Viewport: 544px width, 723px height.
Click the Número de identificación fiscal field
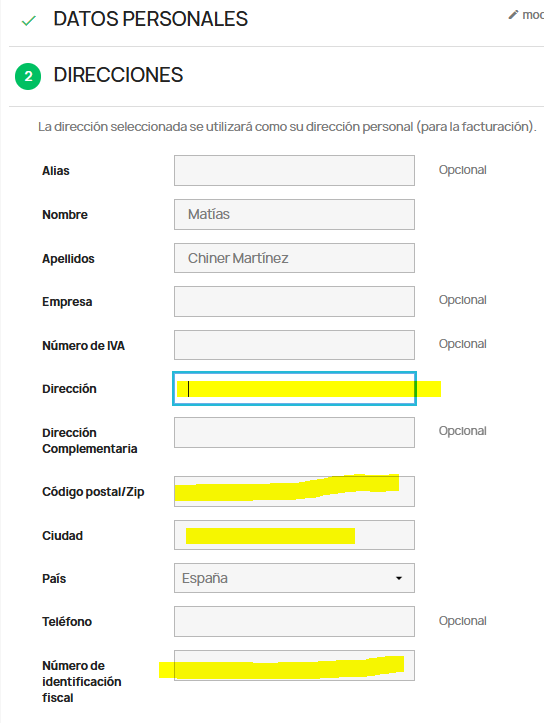294,665
